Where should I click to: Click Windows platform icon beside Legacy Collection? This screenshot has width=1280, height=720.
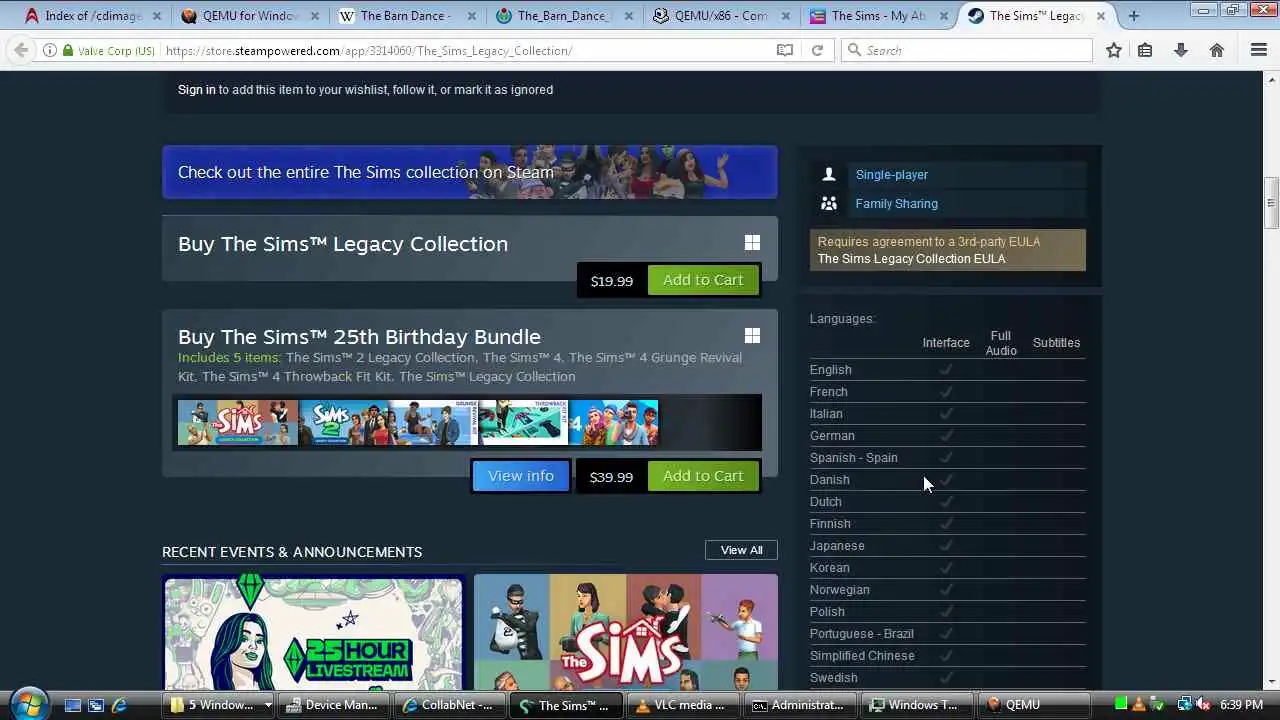pyautogui.click(x=752, y=243)
